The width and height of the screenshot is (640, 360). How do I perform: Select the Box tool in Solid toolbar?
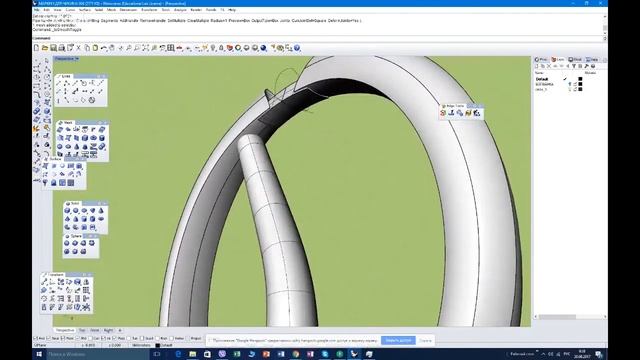(67, 211)
